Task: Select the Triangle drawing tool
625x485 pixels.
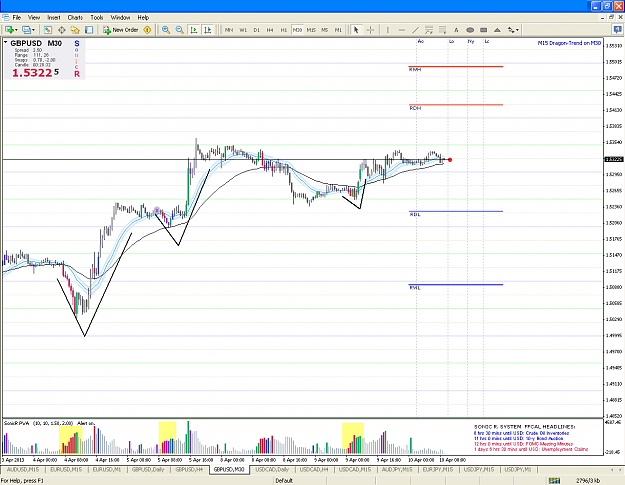Action: [497, 30]
